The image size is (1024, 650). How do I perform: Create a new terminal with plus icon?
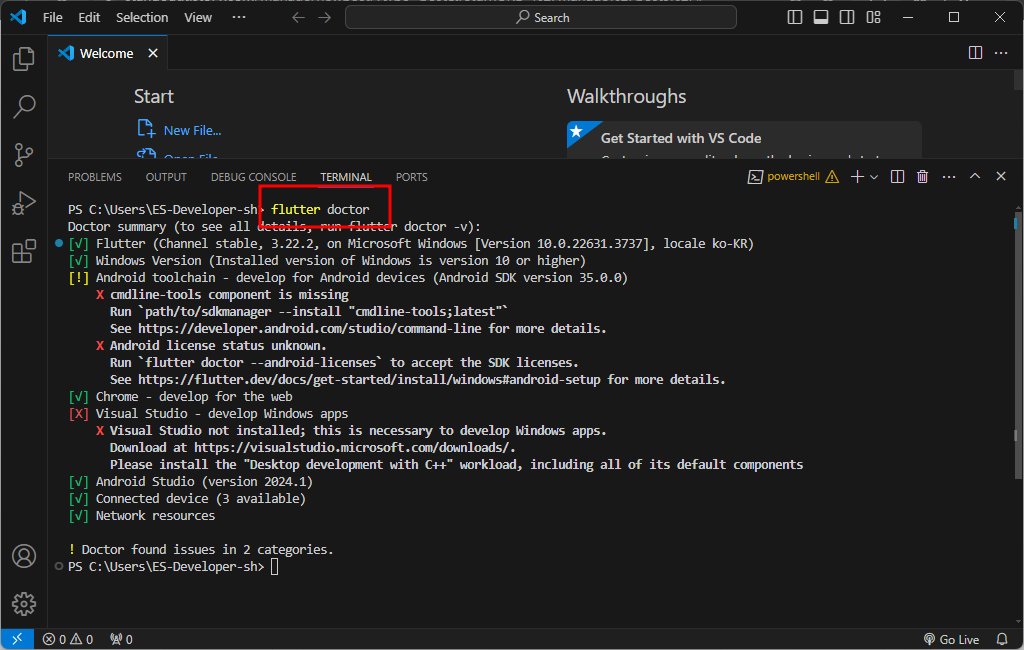(857, 177)
